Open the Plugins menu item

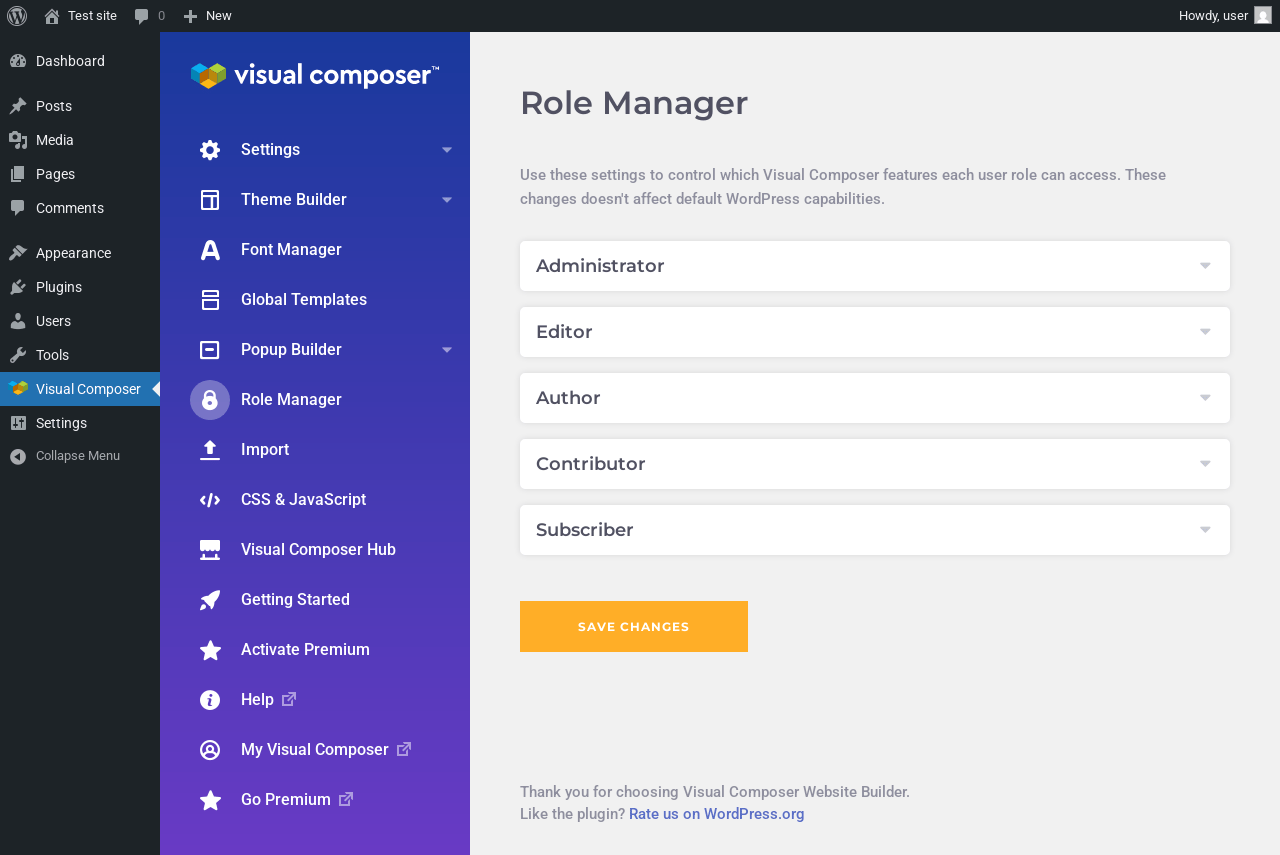coord(80,287)
